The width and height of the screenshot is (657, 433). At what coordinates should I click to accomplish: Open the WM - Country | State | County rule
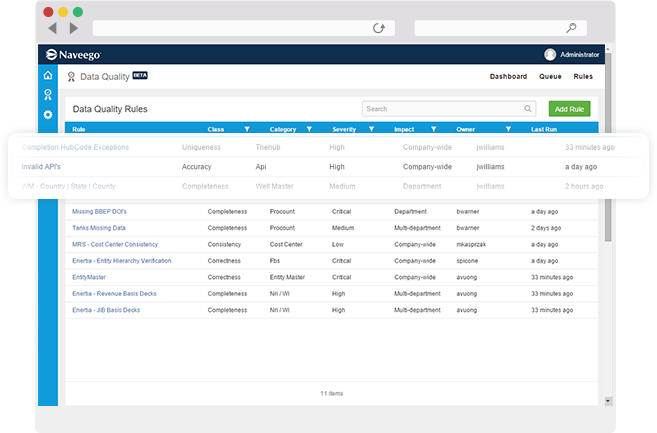pyautogui.click(x=68, y=186)
